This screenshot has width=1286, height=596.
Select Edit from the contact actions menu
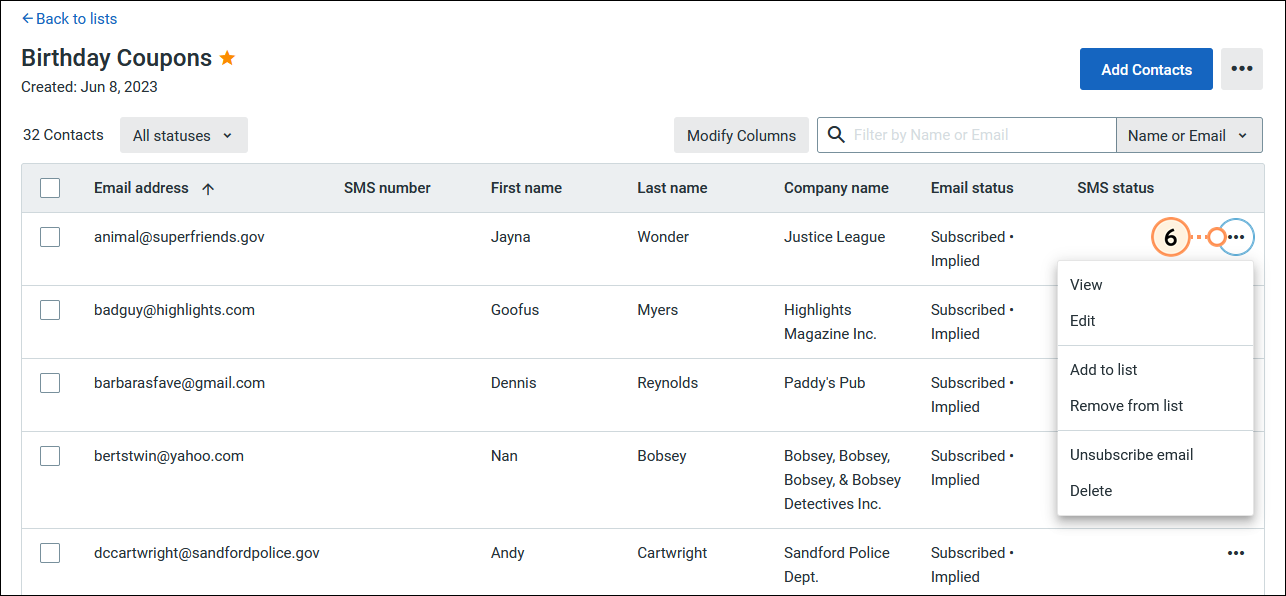(x=1082, y=320)
